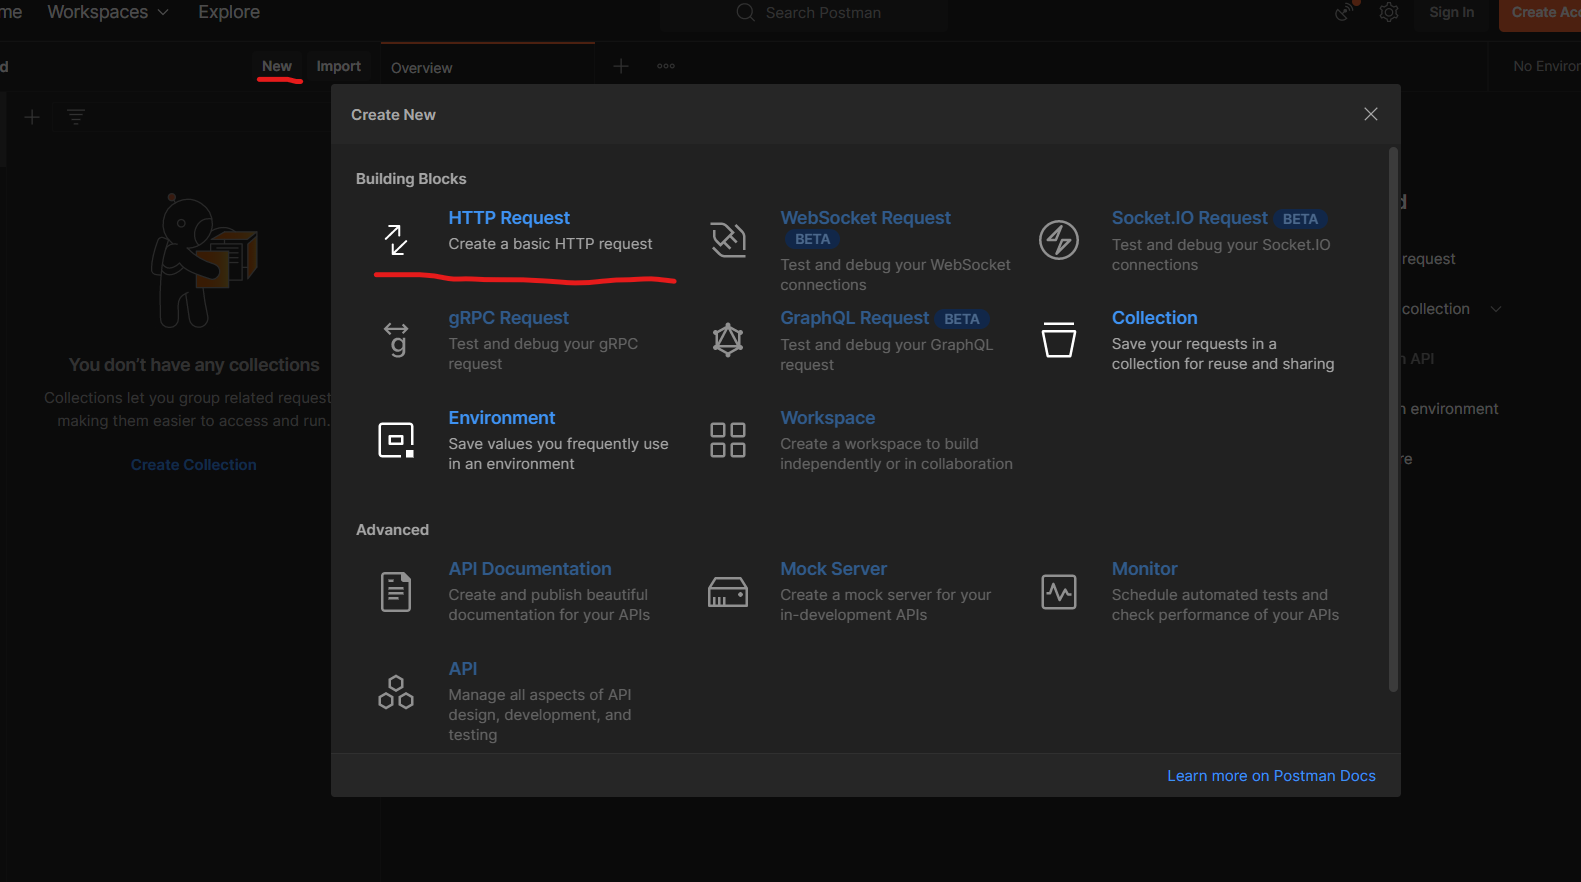This screenshot has height=882, width=1581.
Task: Click the Mock Server title
Action: pyautogui.click(x=833, y=569)
